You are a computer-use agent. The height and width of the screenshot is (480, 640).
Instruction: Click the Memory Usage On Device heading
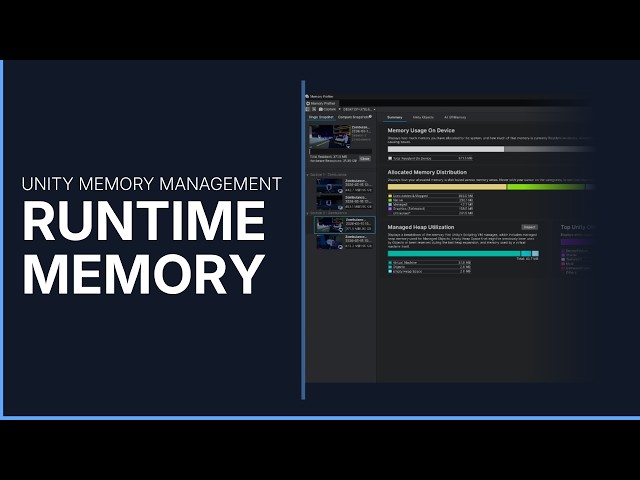[x=421, y=131]
